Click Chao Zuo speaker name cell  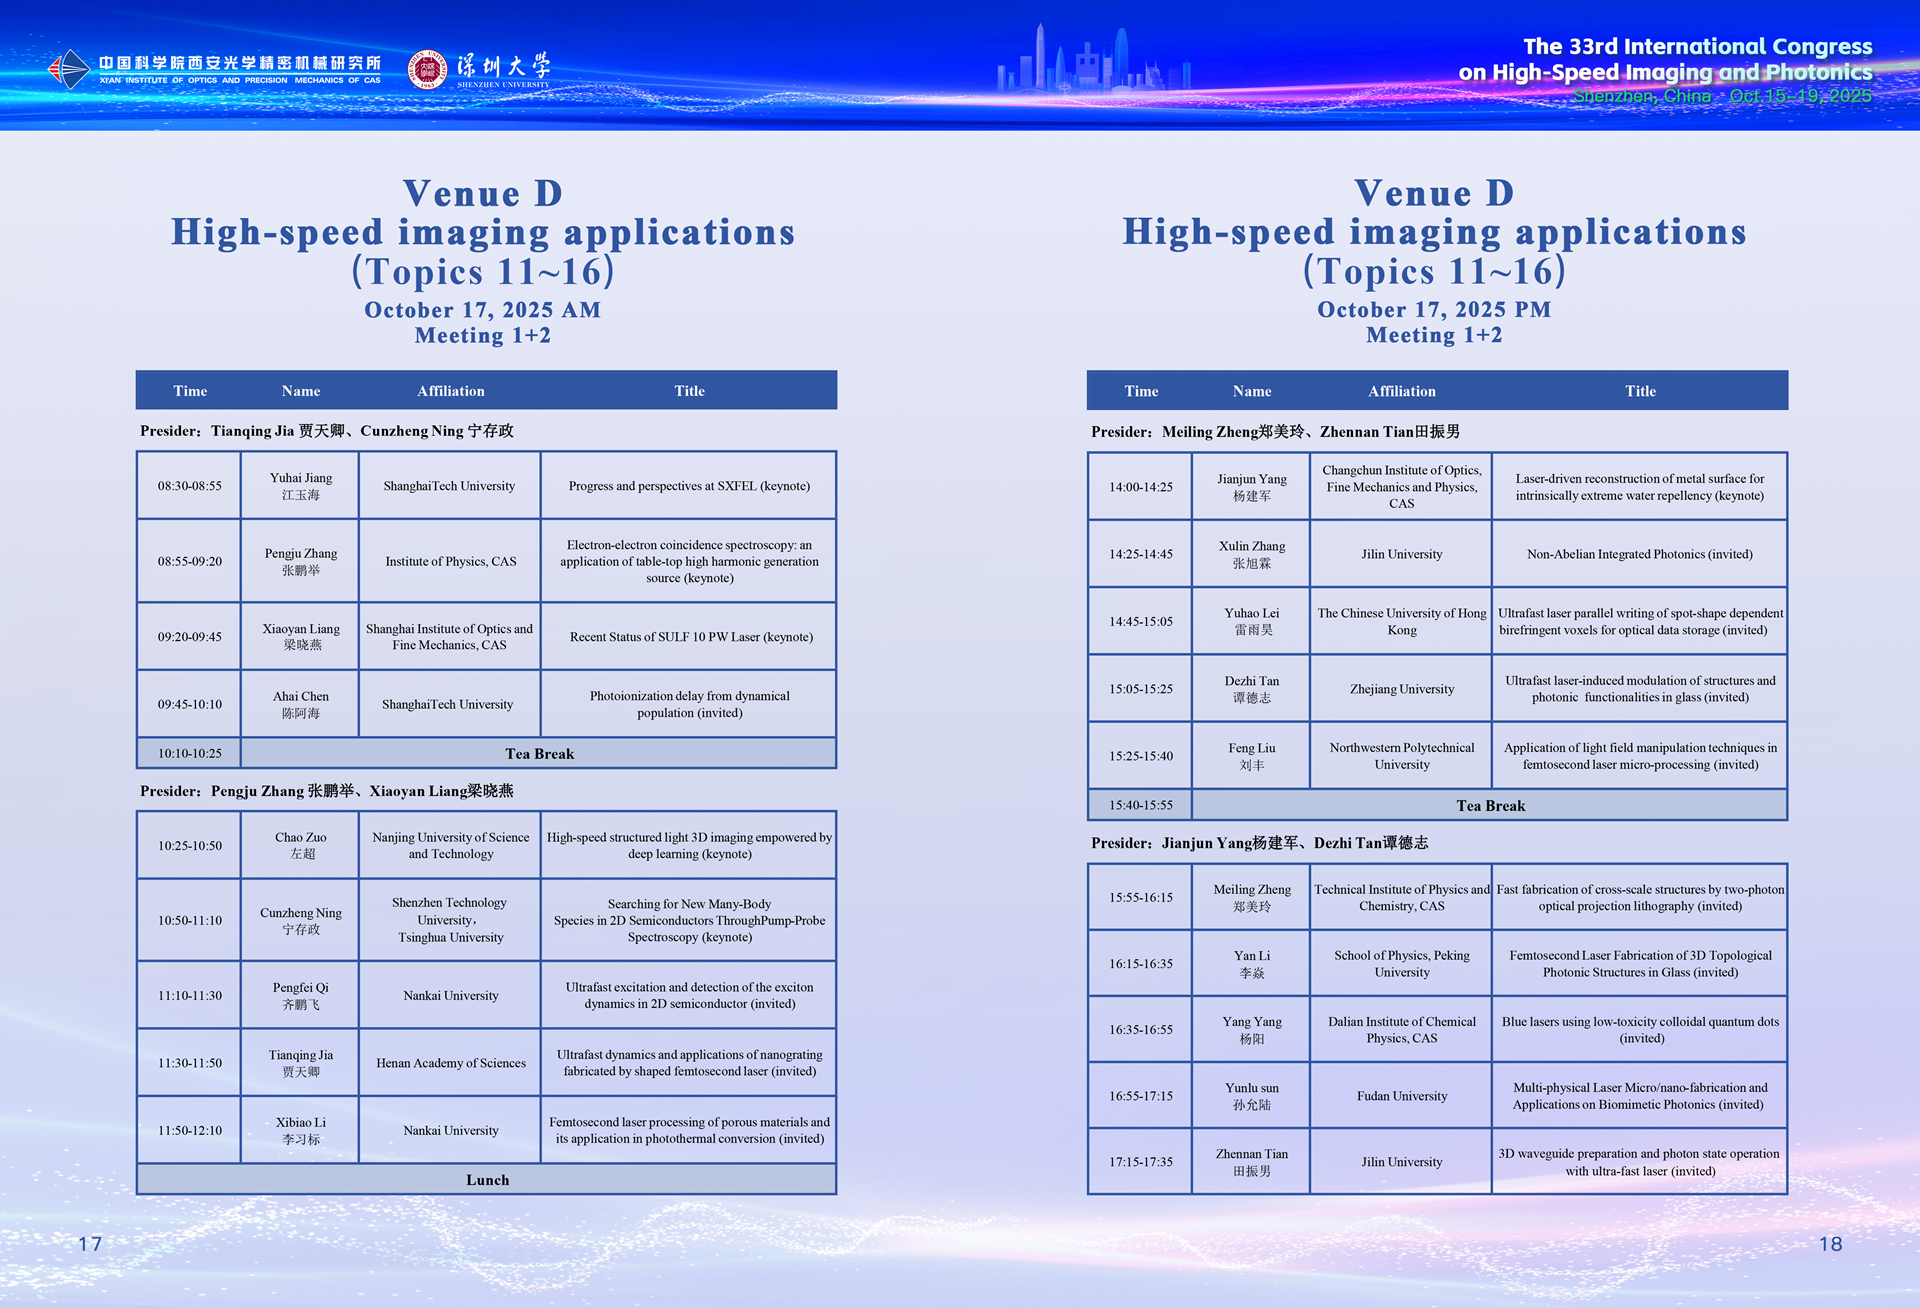click(x=300, y=845)
